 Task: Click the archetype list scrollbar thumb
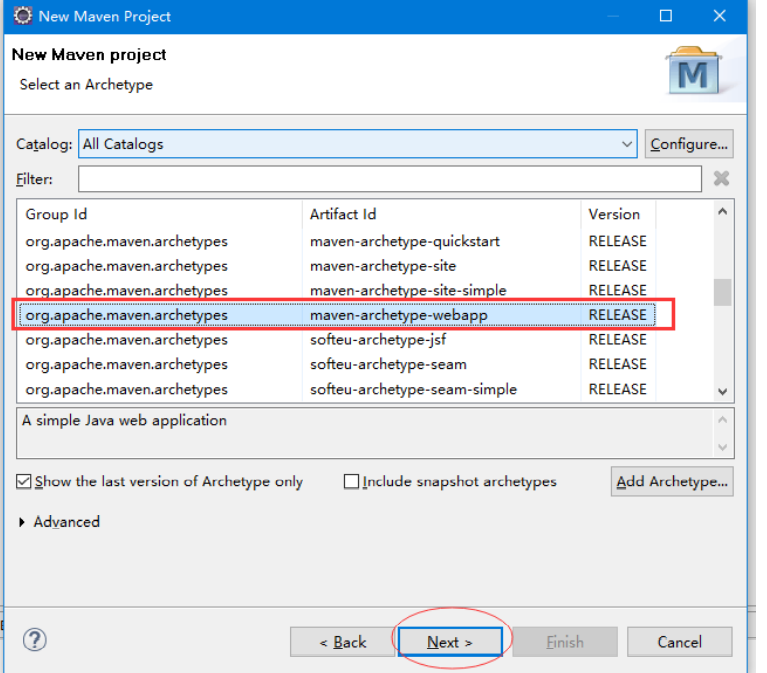pyautogui.click(x=722, y=292)
